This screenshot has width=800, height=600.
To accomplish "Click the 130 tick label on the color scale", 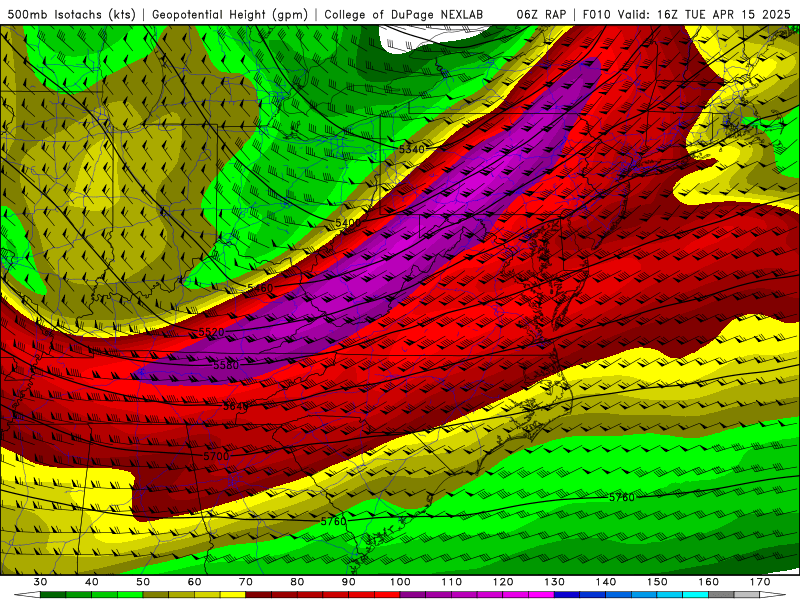I will coord(555,582).
